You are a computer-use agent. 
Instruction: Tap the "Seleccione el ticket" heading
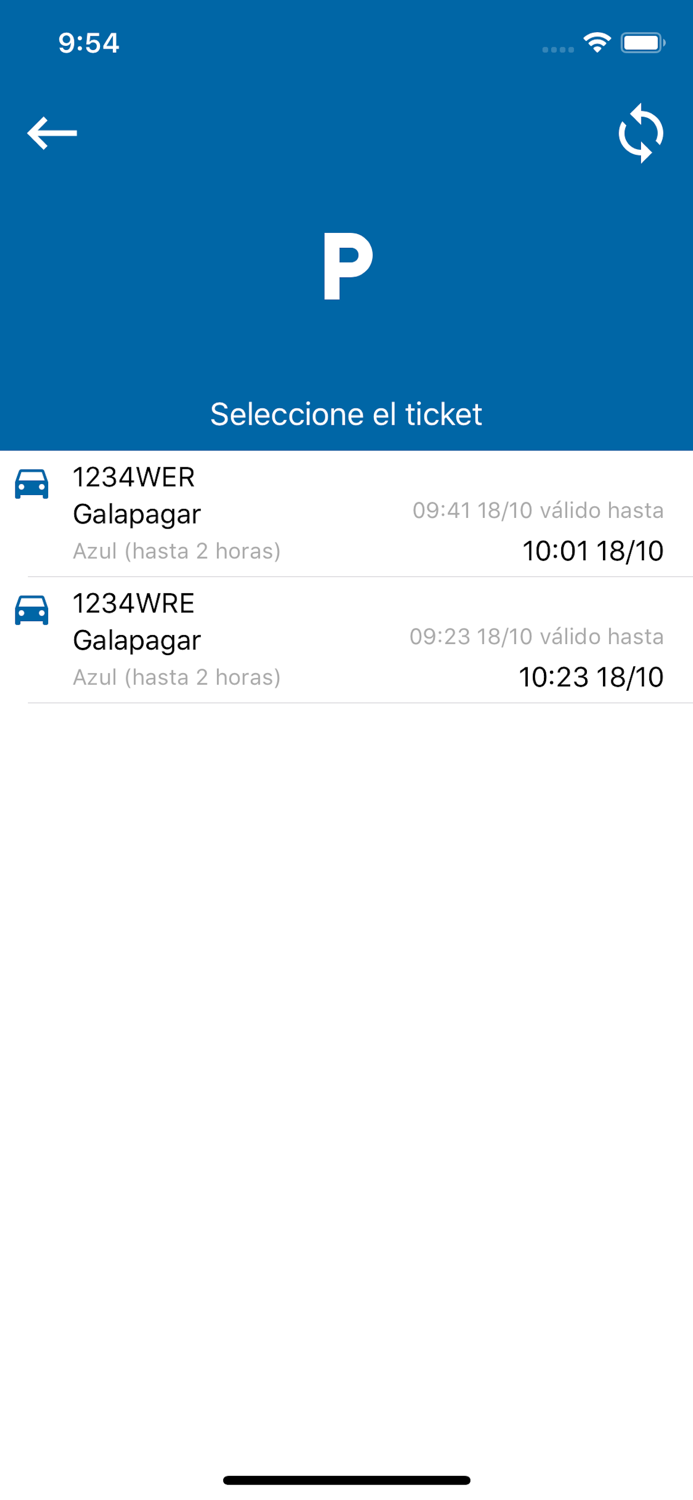tap(346, 414)
